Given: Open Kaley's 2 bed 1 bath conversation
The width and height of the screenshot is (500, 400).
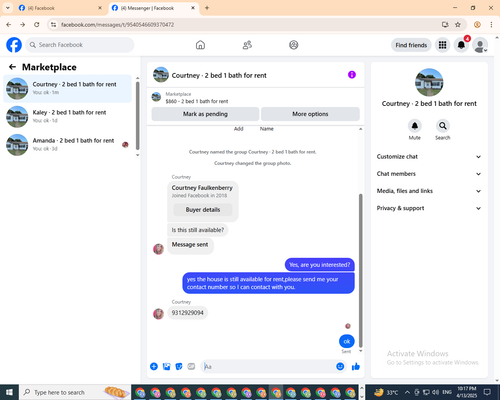Looking at the screenshot, I should coord(67,116).
